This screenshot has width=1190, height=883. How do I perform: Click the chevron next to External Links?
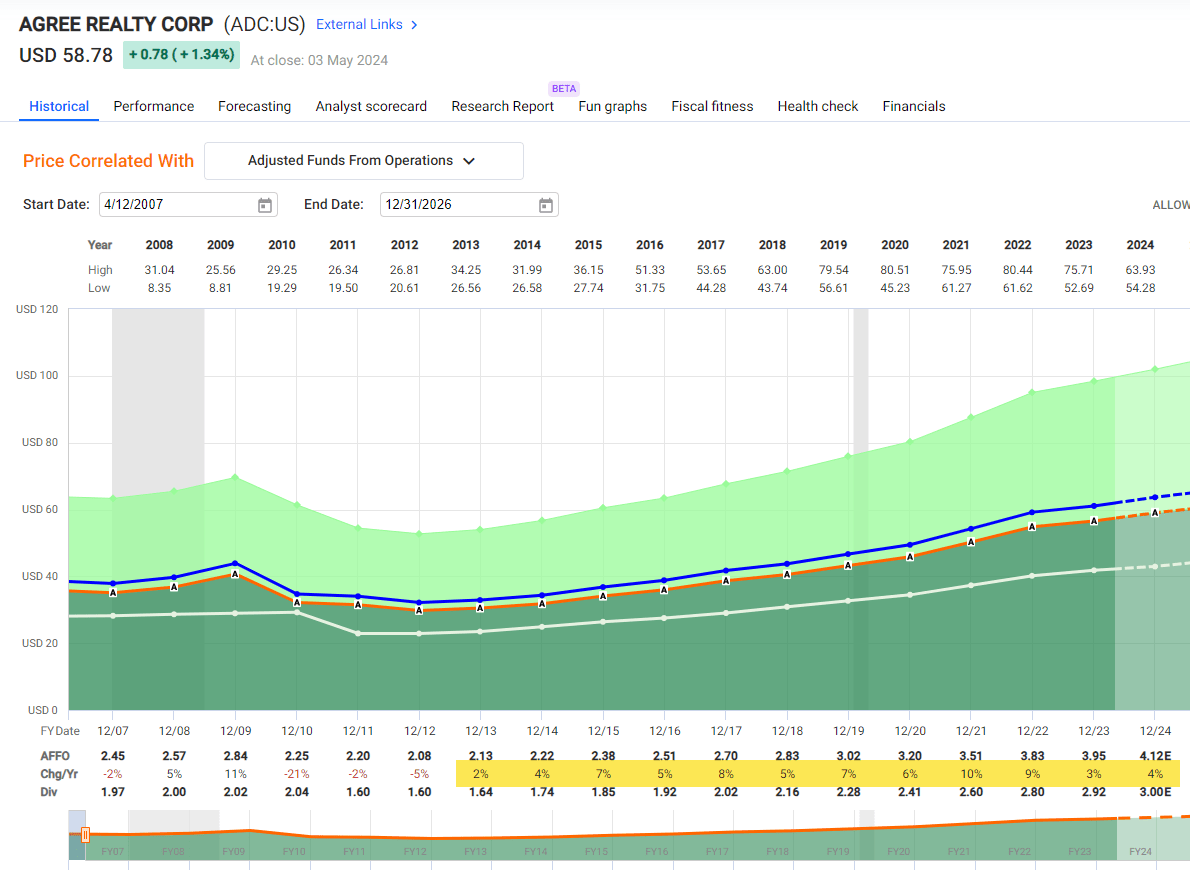(415, 24)
